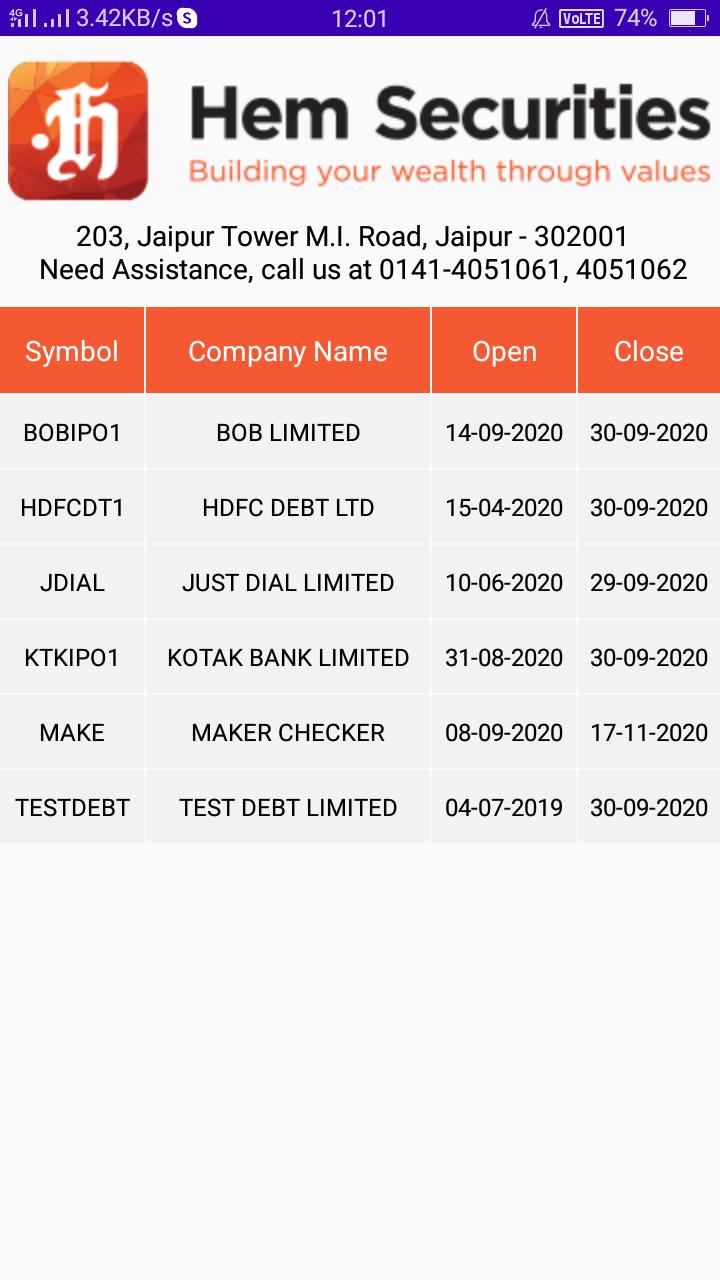Tap the Hem Securities title banner text
The width and height of the screenshot is (720, 1280).
449,112
